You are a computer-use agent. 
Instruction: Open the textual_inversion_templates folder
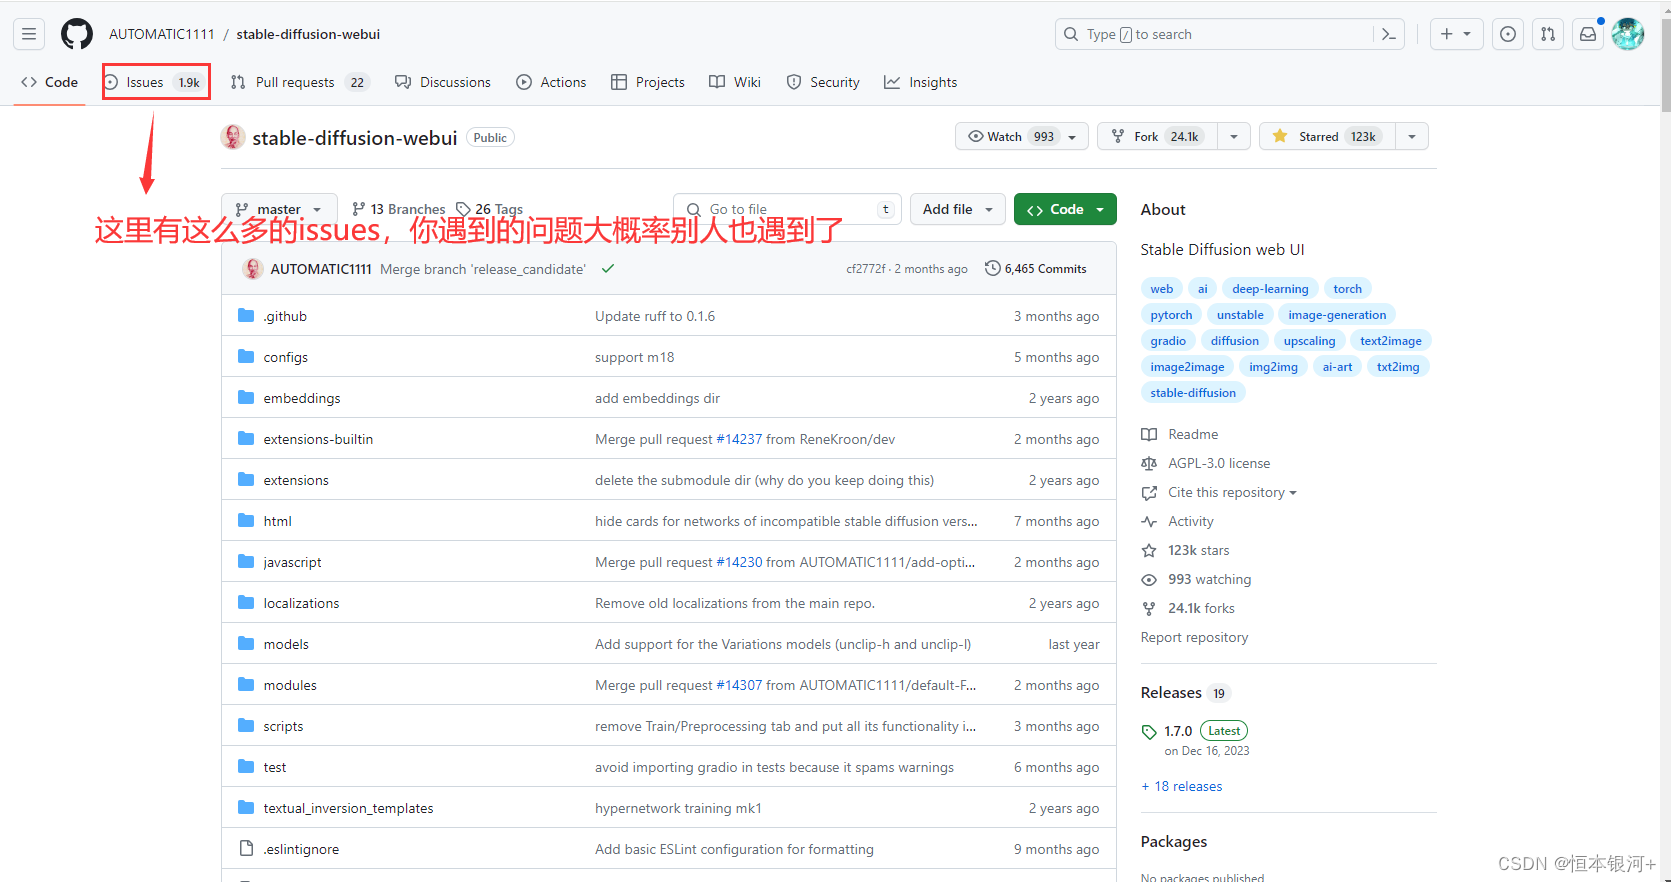(348, 808)
